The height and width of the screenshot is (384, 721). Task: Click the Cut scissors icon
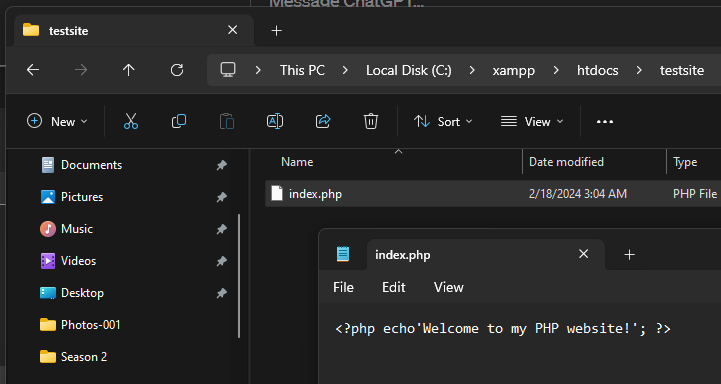tap(131, 121)
